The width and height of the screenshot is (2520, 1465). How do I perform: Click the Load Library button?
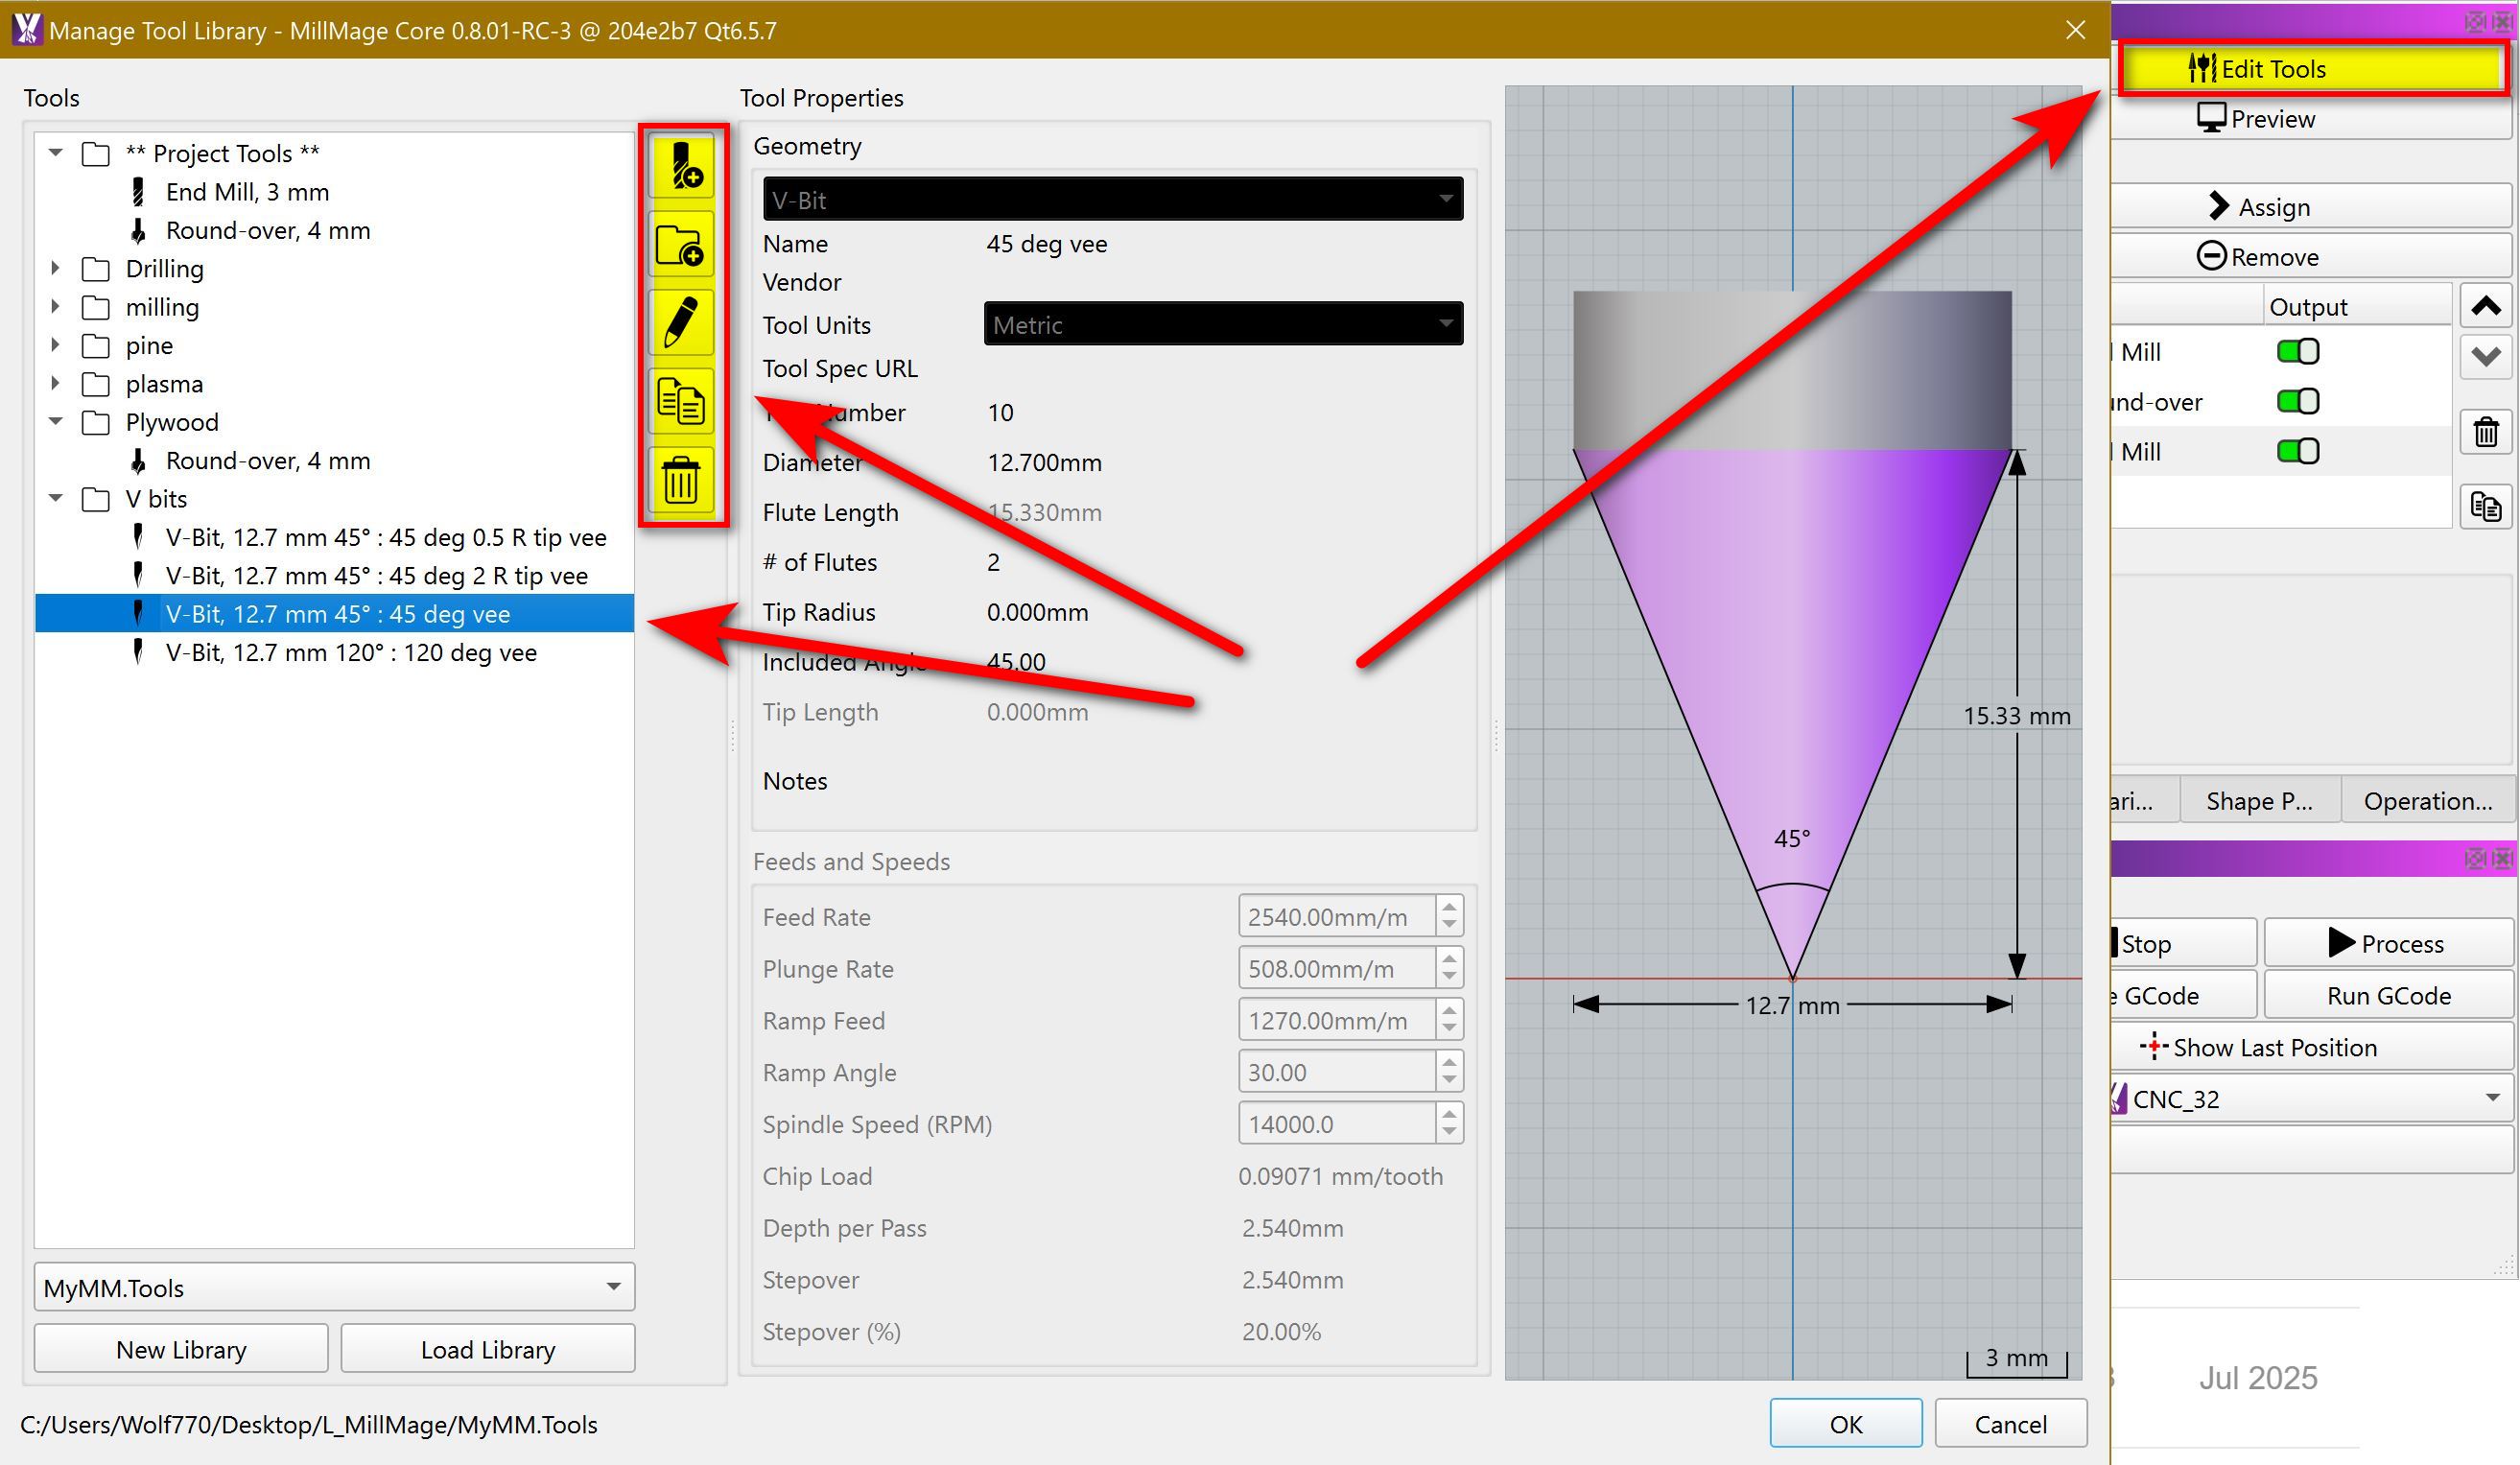pos(487,1350)
